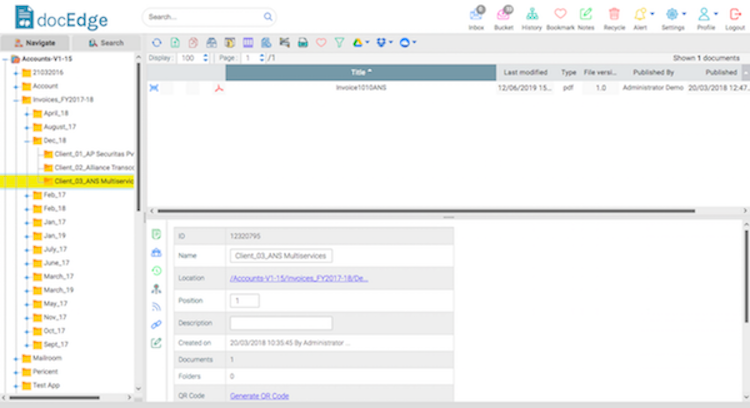Collapse the Dec_18 folder

(x=27, y=141)
